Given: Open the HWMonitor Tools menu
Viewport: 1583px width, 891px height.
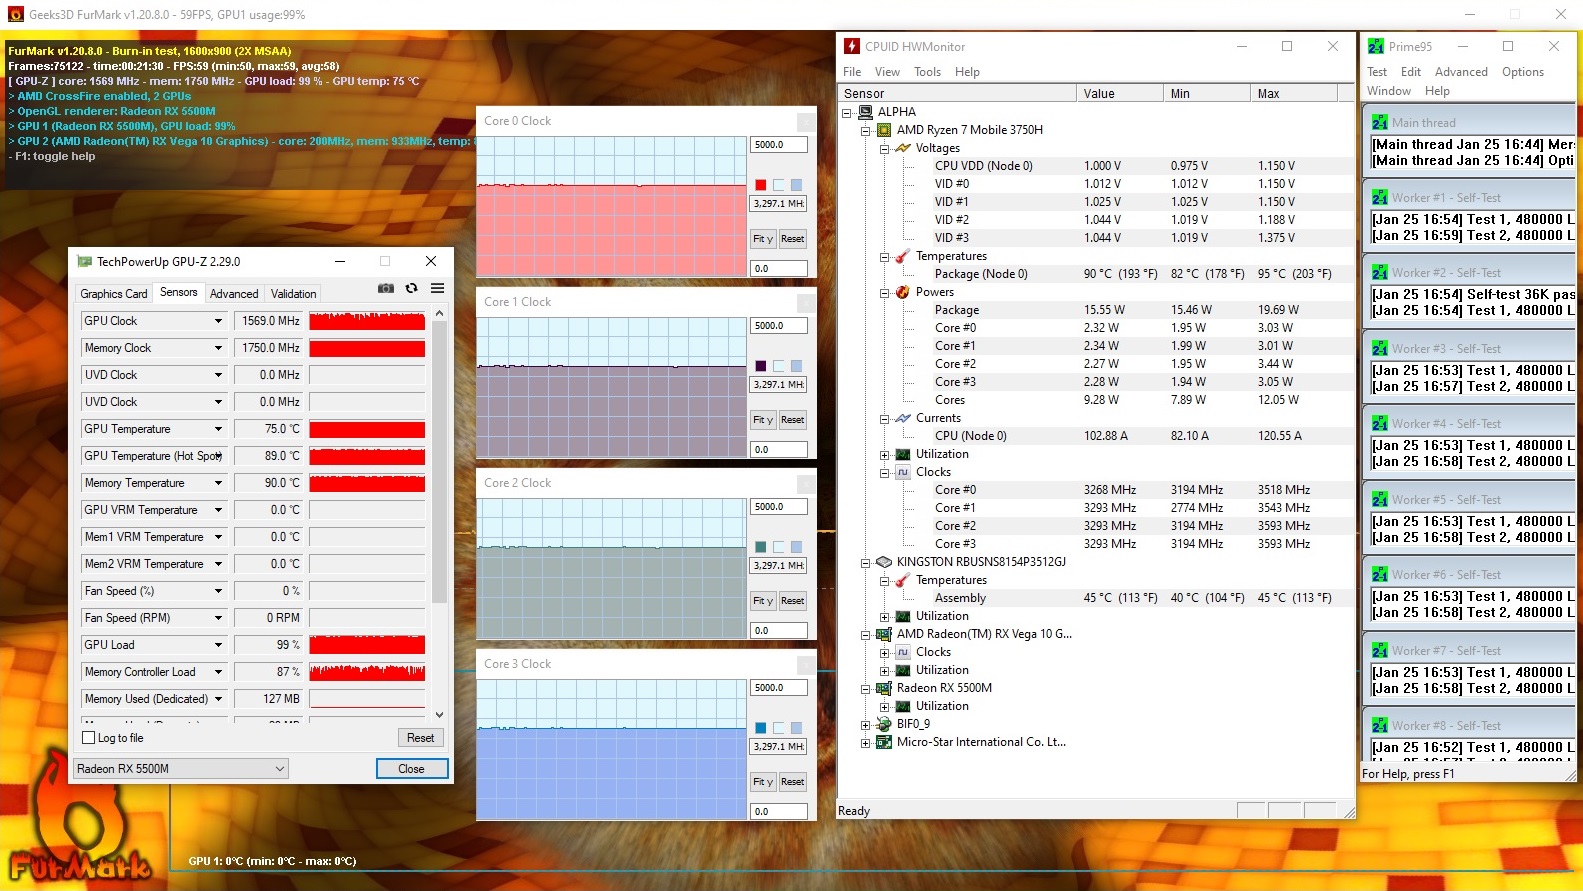Looking at the screenshot, I should (927, 72).
